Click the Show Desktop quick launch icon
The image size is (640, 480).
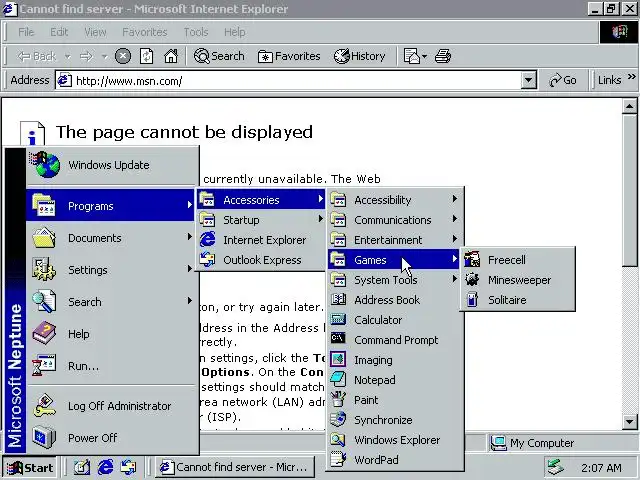pyautogui.click(x=82, y=467)
